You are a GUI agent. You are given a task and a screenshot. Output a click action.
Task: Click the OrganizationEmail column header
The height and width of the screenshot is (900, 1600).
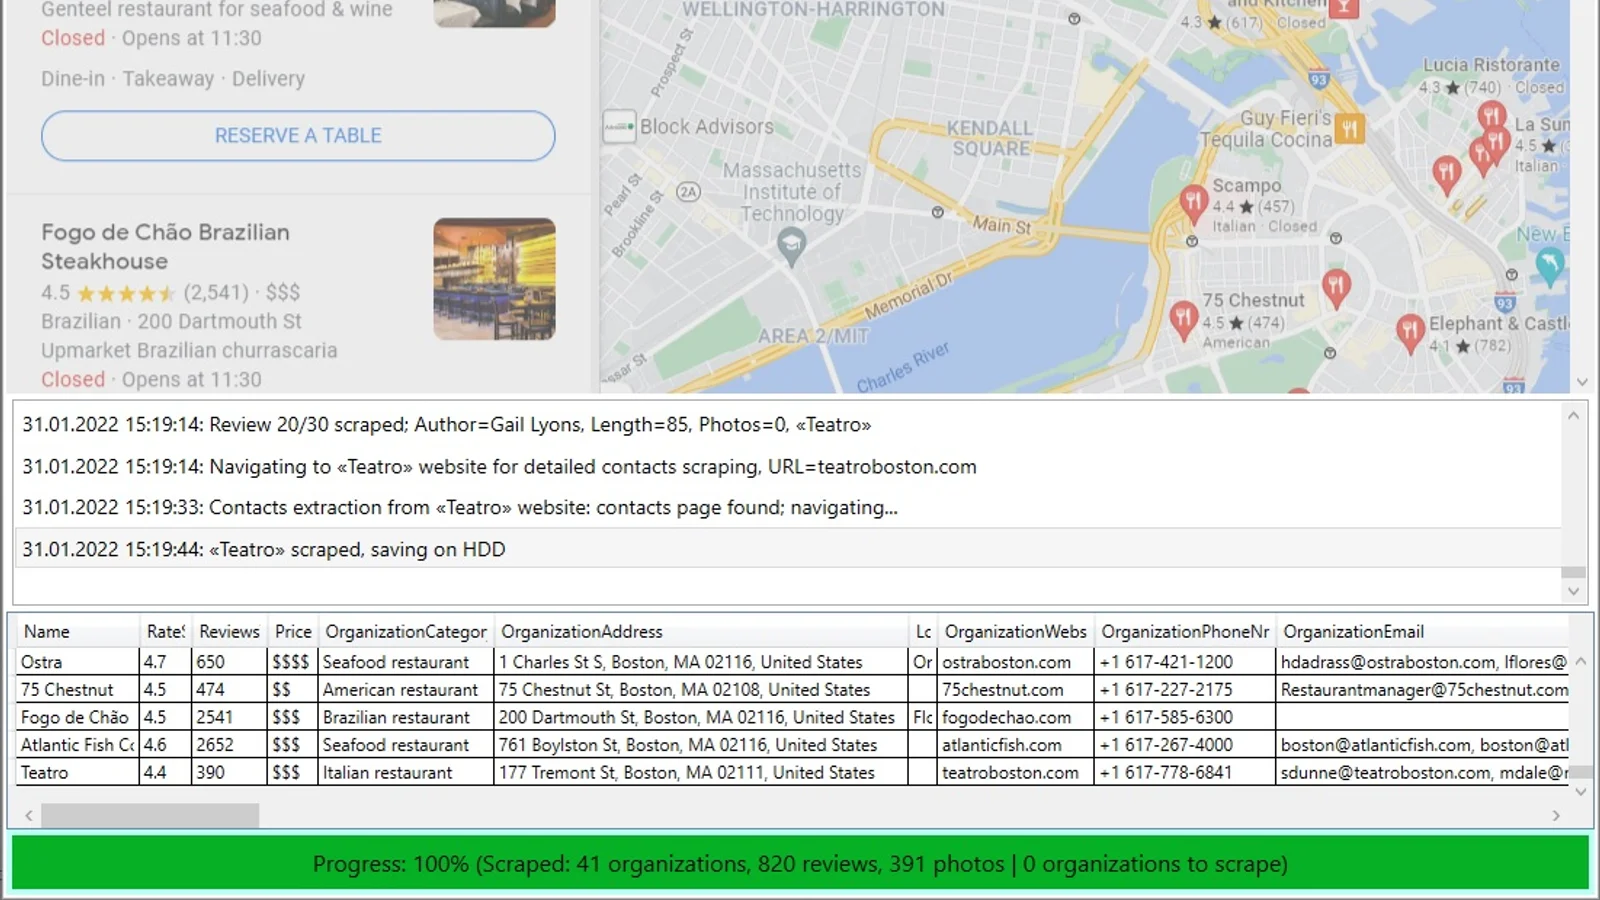coord(1423,632)
